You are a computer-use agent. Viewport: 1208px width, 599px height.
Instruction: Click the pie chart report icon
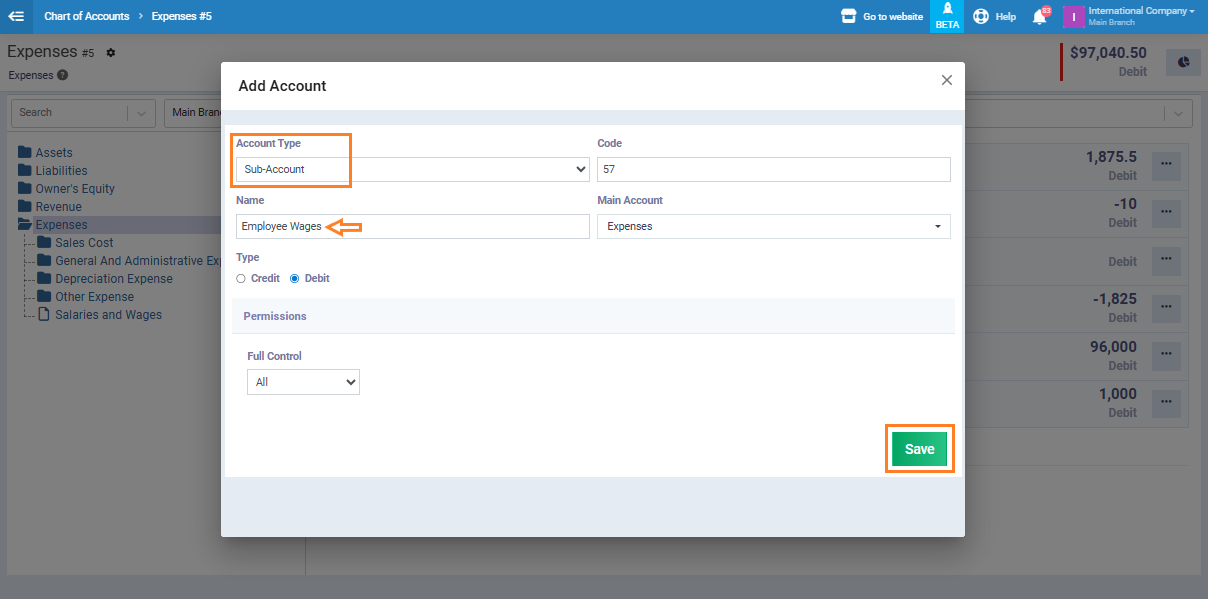coord(1184,62)
